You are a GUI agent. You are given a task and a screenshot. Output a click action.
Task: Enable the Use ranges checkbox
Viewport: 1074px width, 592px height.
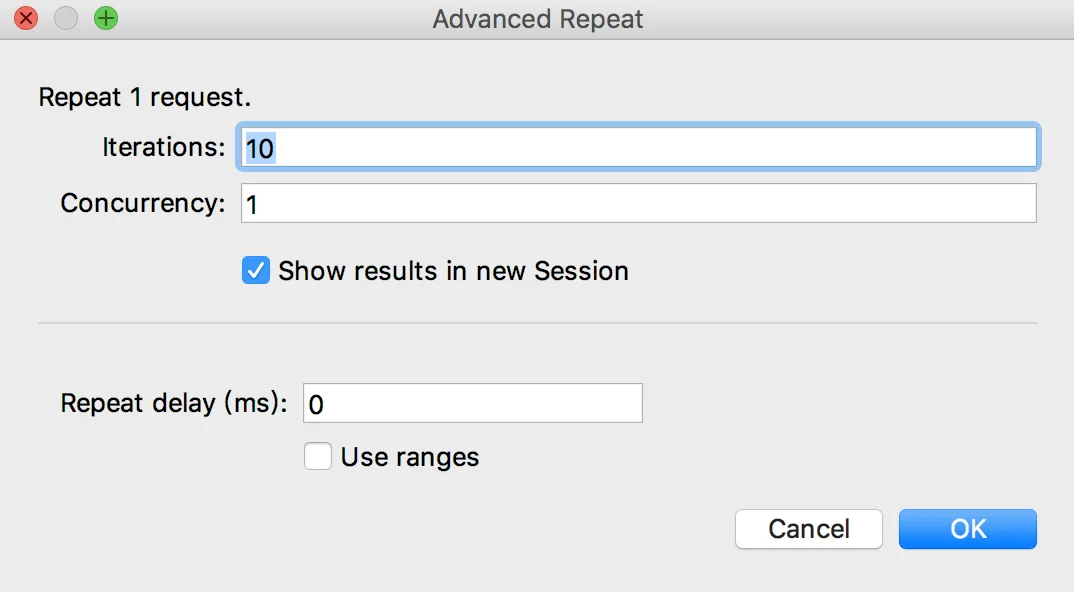coord(318,456)
